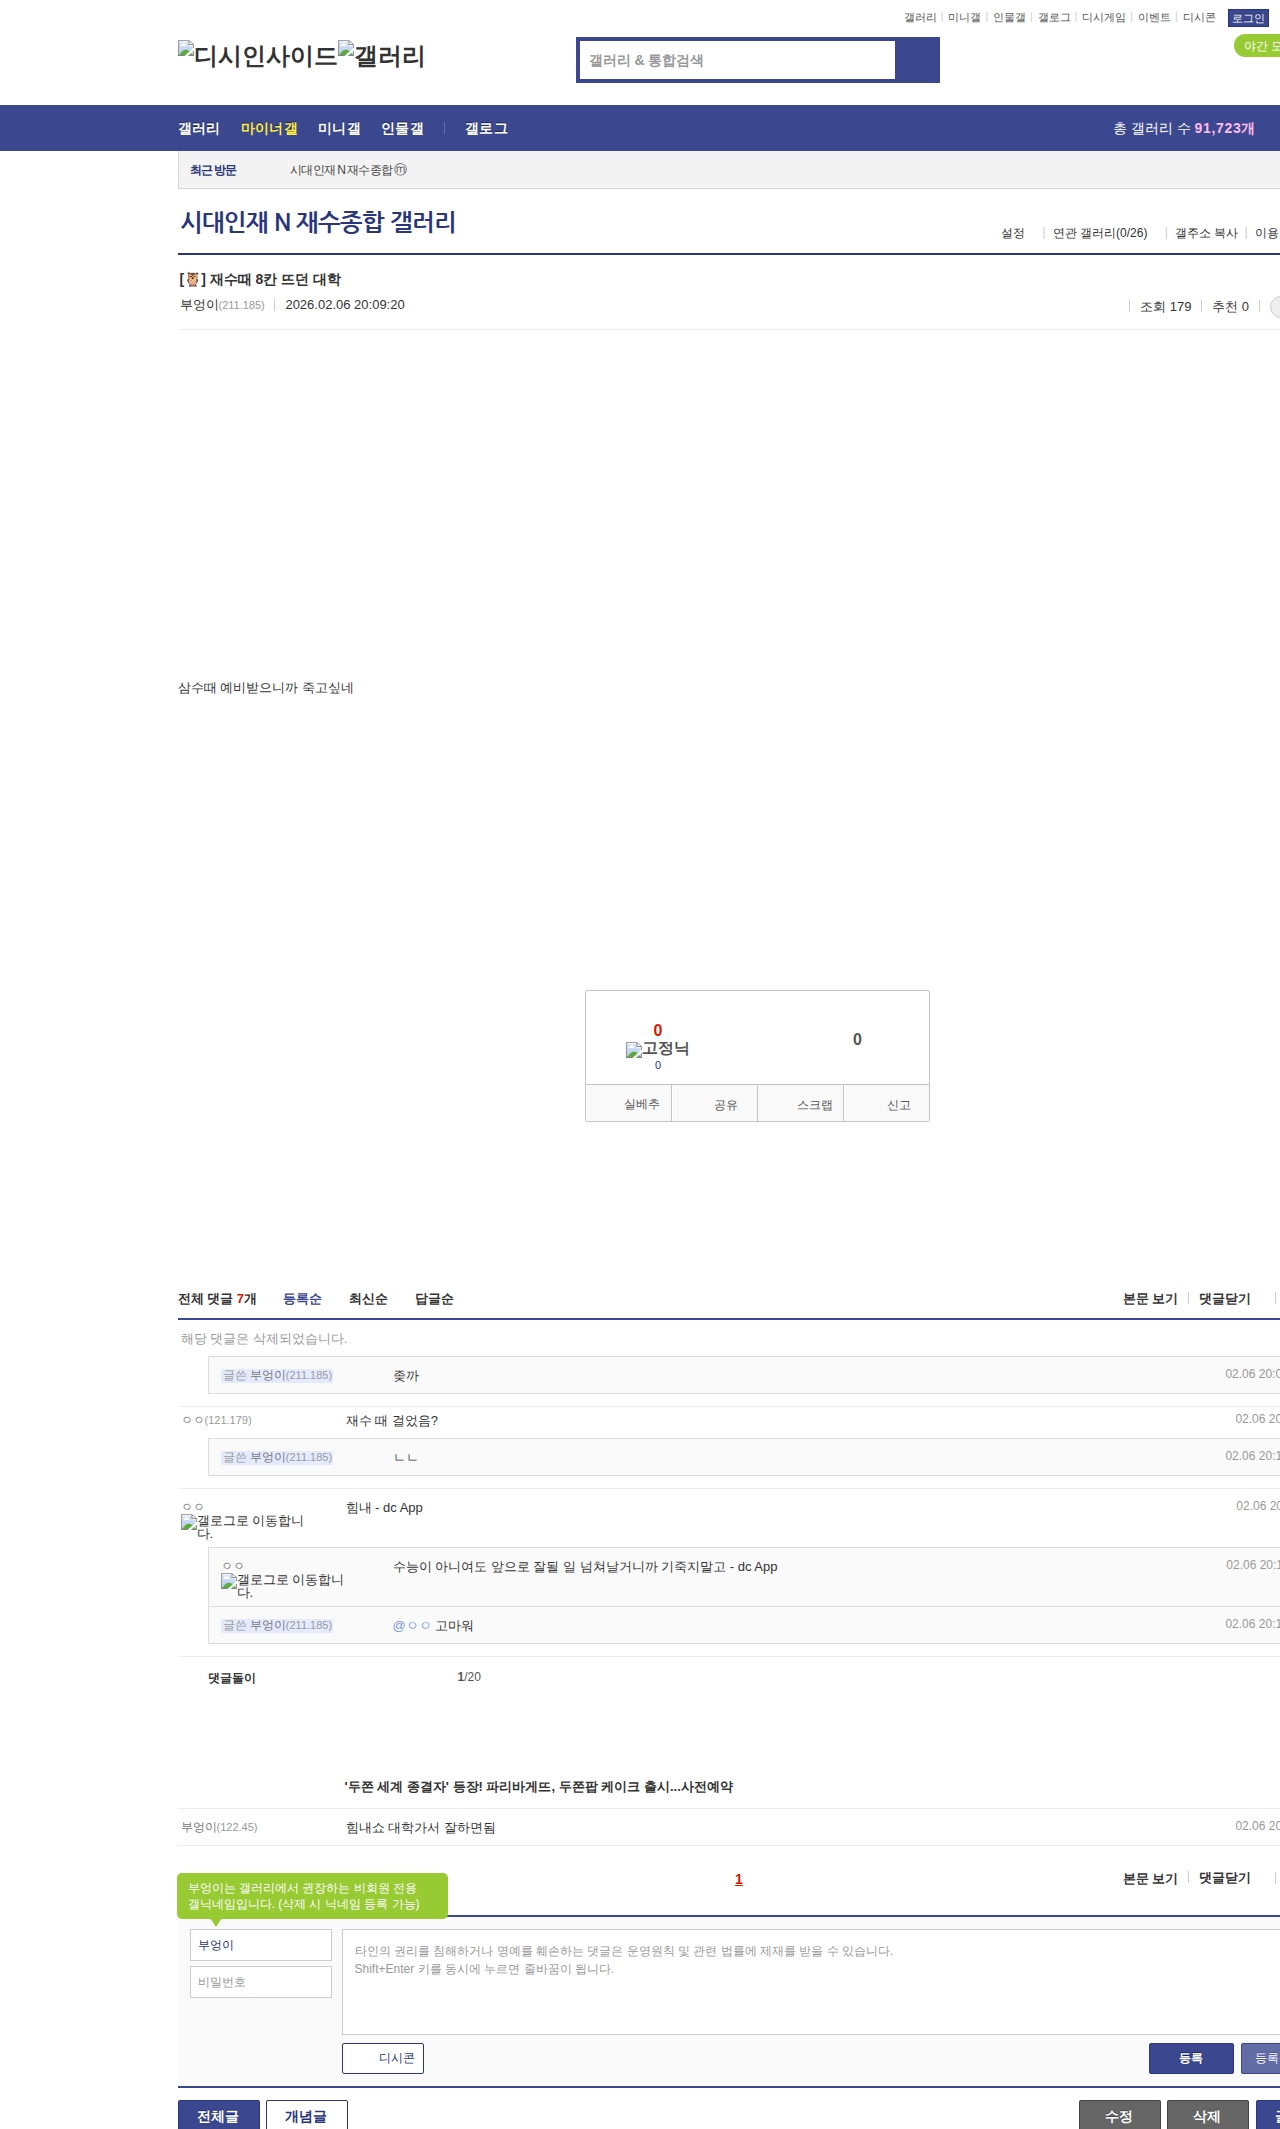The width and height of the screenshot is (1280, 2129).
Task: Open the 설정 settings menu
Action: (1012, 233)
